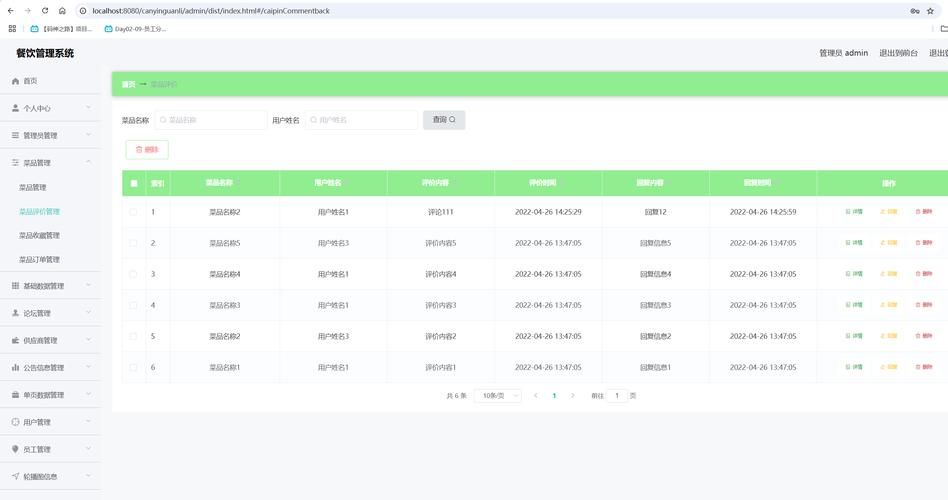Expand the 论坛管理 sidebar menu

pyautogui.click(x=50, y=313)
